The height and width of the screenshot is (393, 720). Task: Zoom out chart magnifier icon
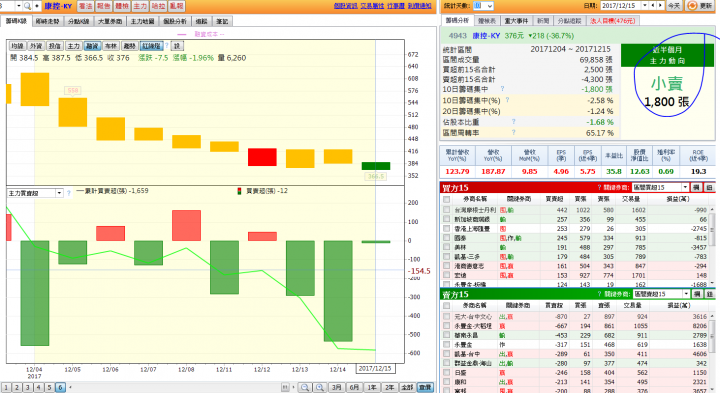click(304, 387)
